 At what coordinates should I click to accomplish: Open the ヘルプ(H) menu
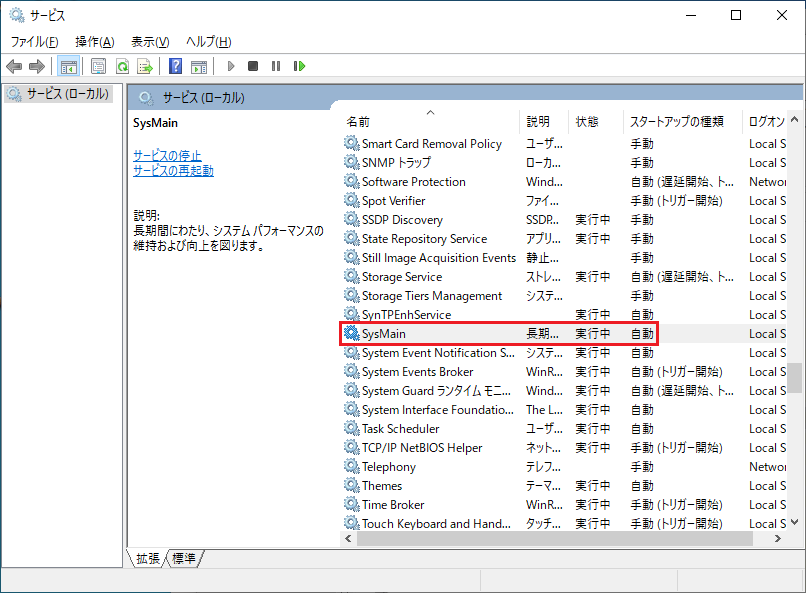pyautogui.click(x=209, y=42)
